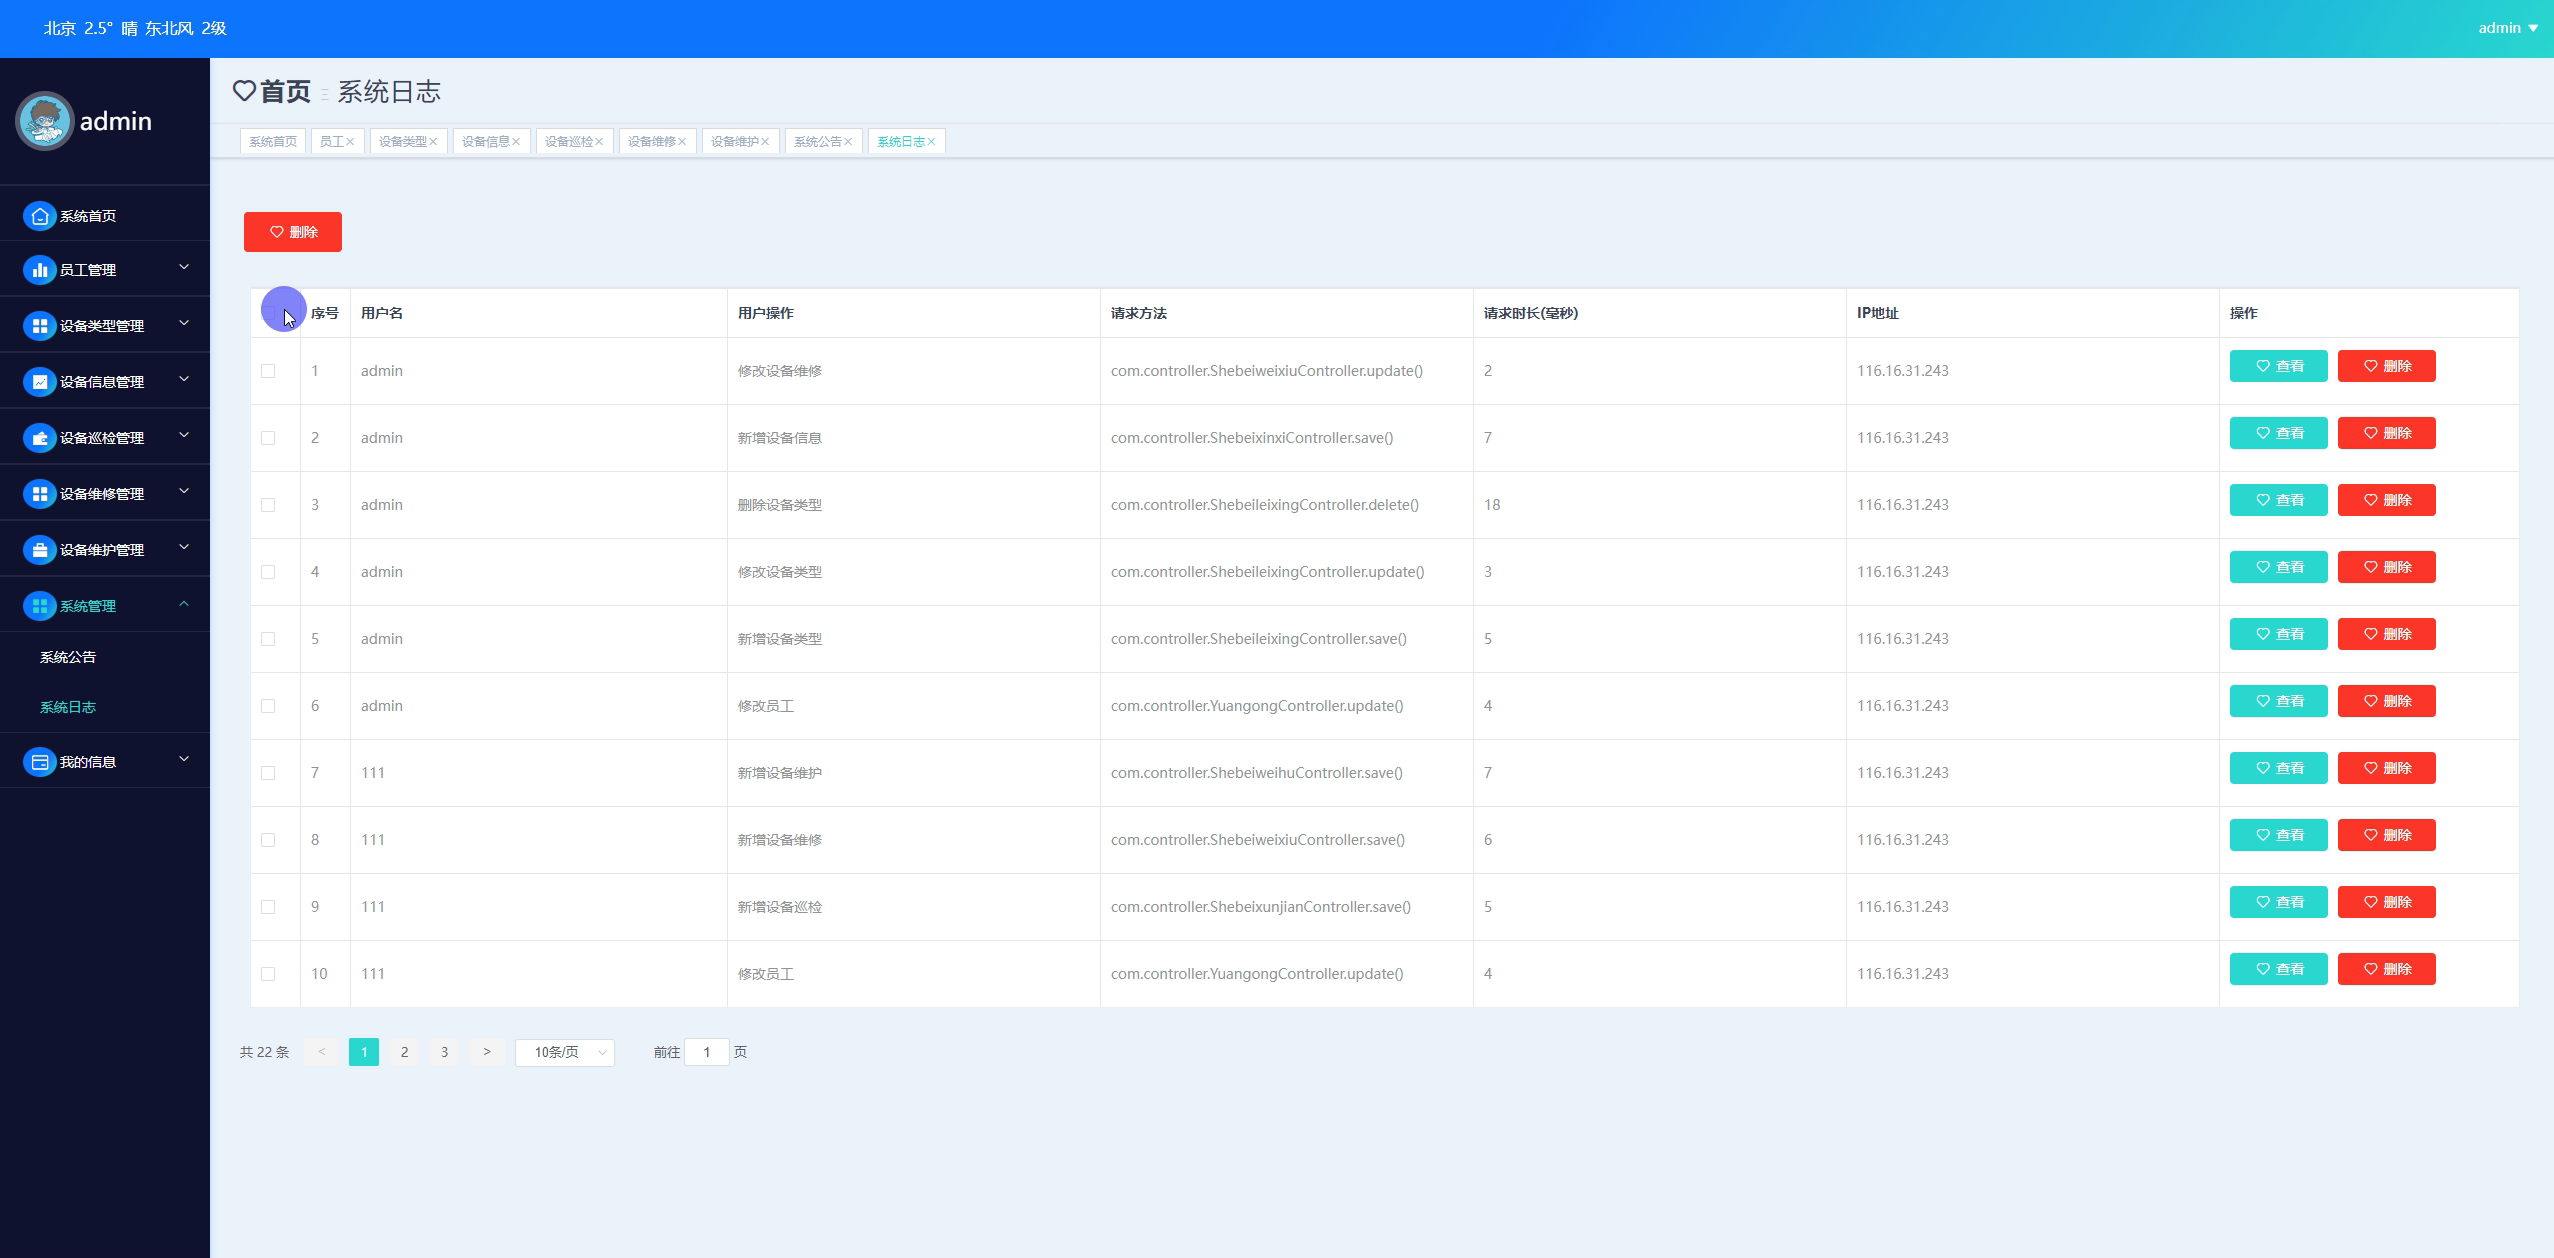Open admin user dropdown at top right

(x=2507, y=28)
